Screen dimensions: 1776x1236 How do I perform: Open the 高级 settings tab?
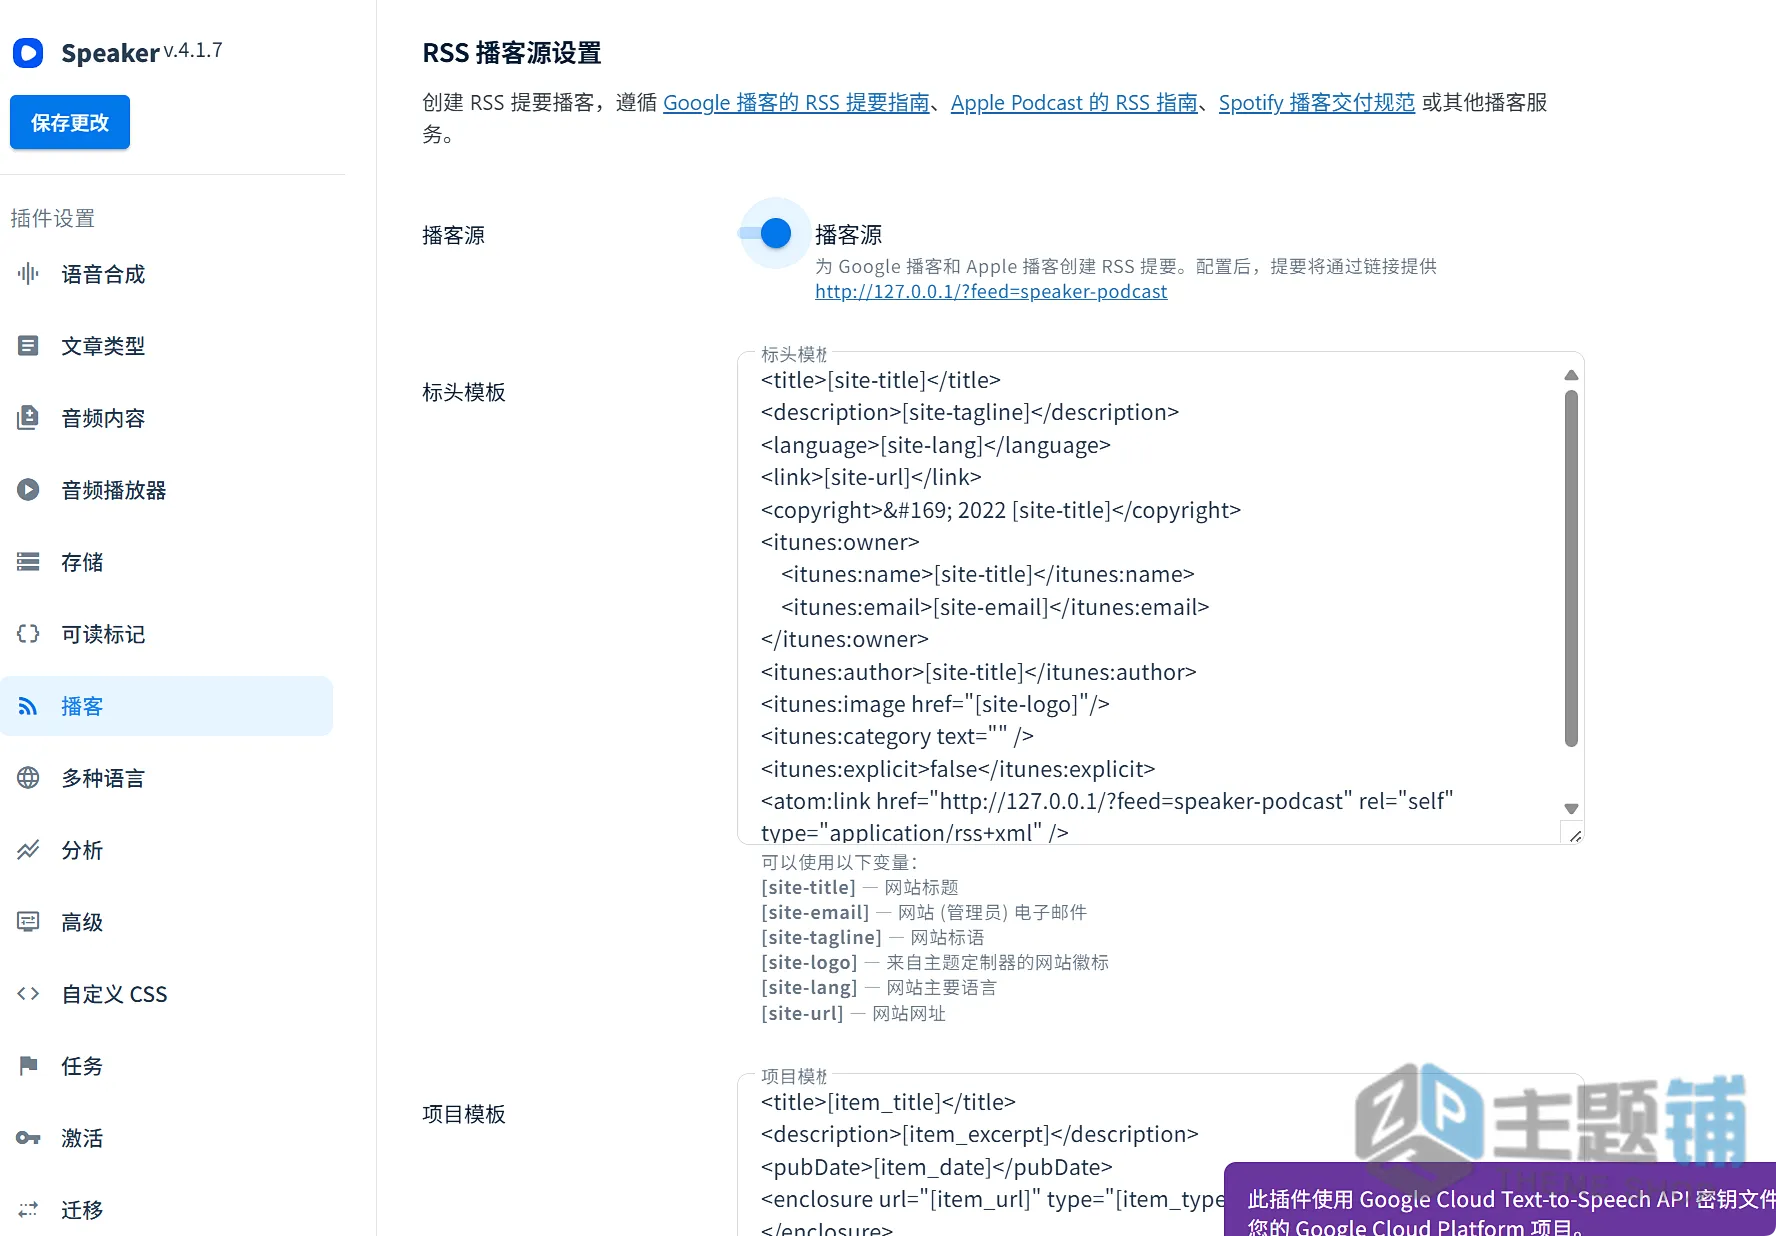[166, 922]
